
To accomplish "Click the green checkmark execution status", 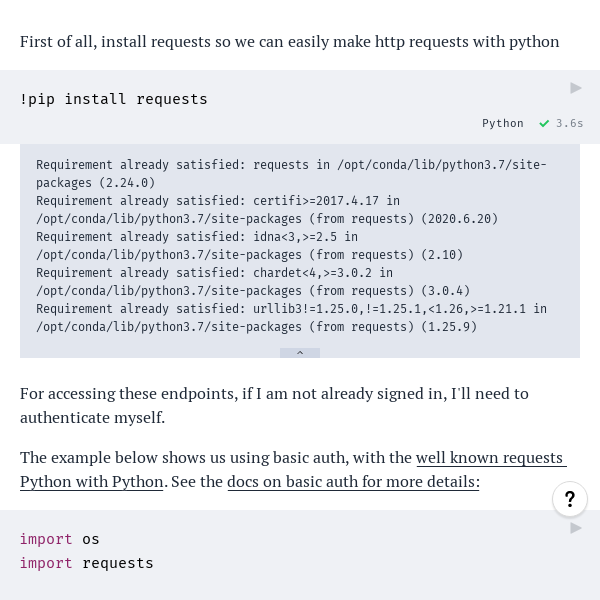I will pyautogui.click(x=544, y=124).
